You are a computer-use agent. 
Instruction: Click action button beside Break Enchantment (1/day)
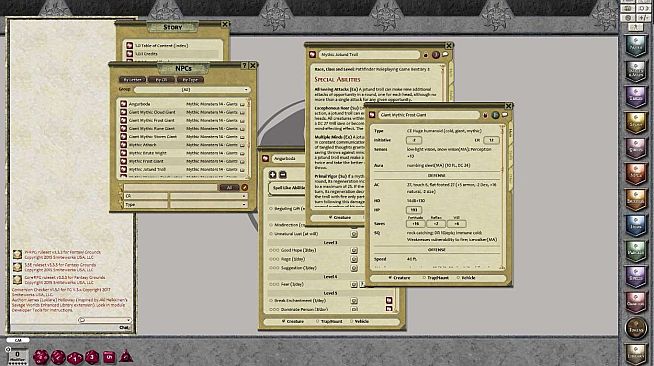354,301
